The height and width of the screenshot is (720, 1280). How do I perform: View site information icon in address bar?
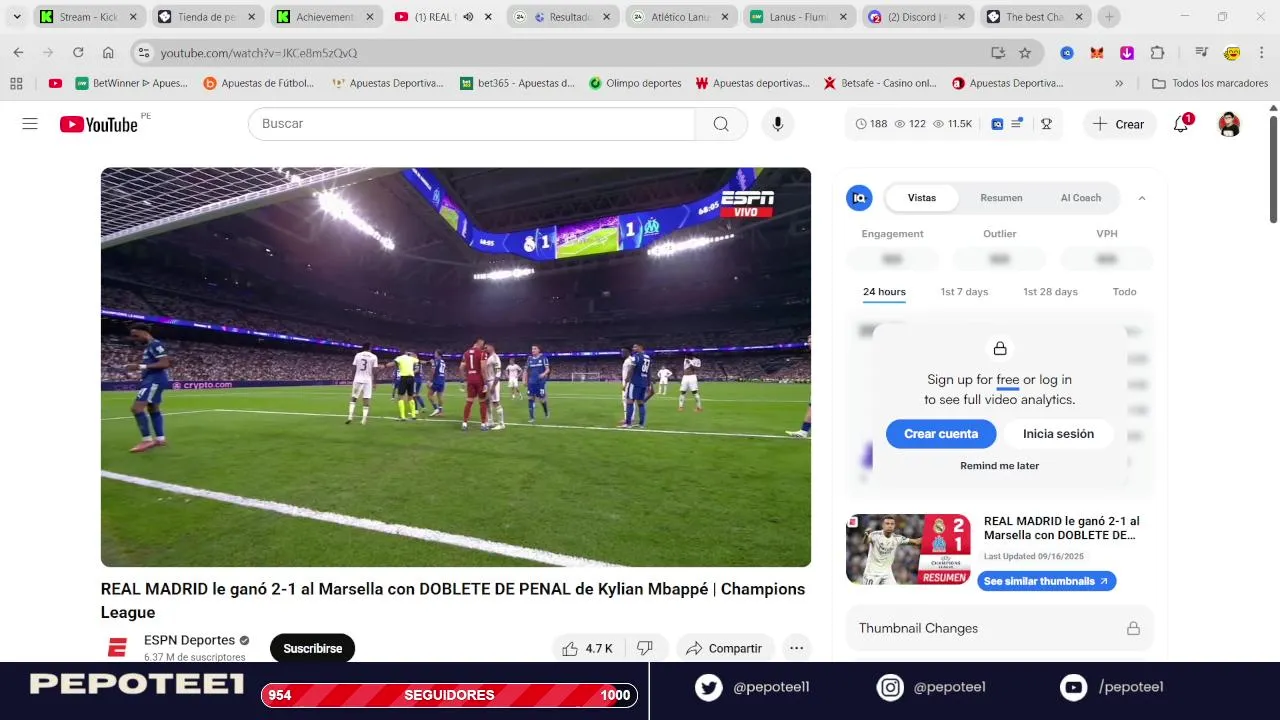(143, 53)
